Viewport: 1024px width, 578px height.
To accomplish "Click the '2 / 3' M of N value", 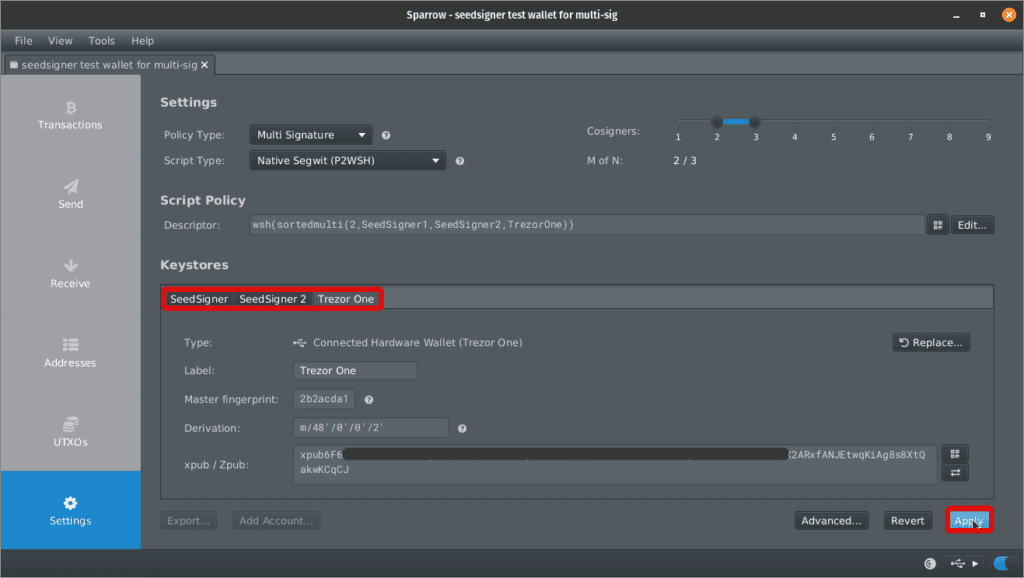I will click(684, 161).
